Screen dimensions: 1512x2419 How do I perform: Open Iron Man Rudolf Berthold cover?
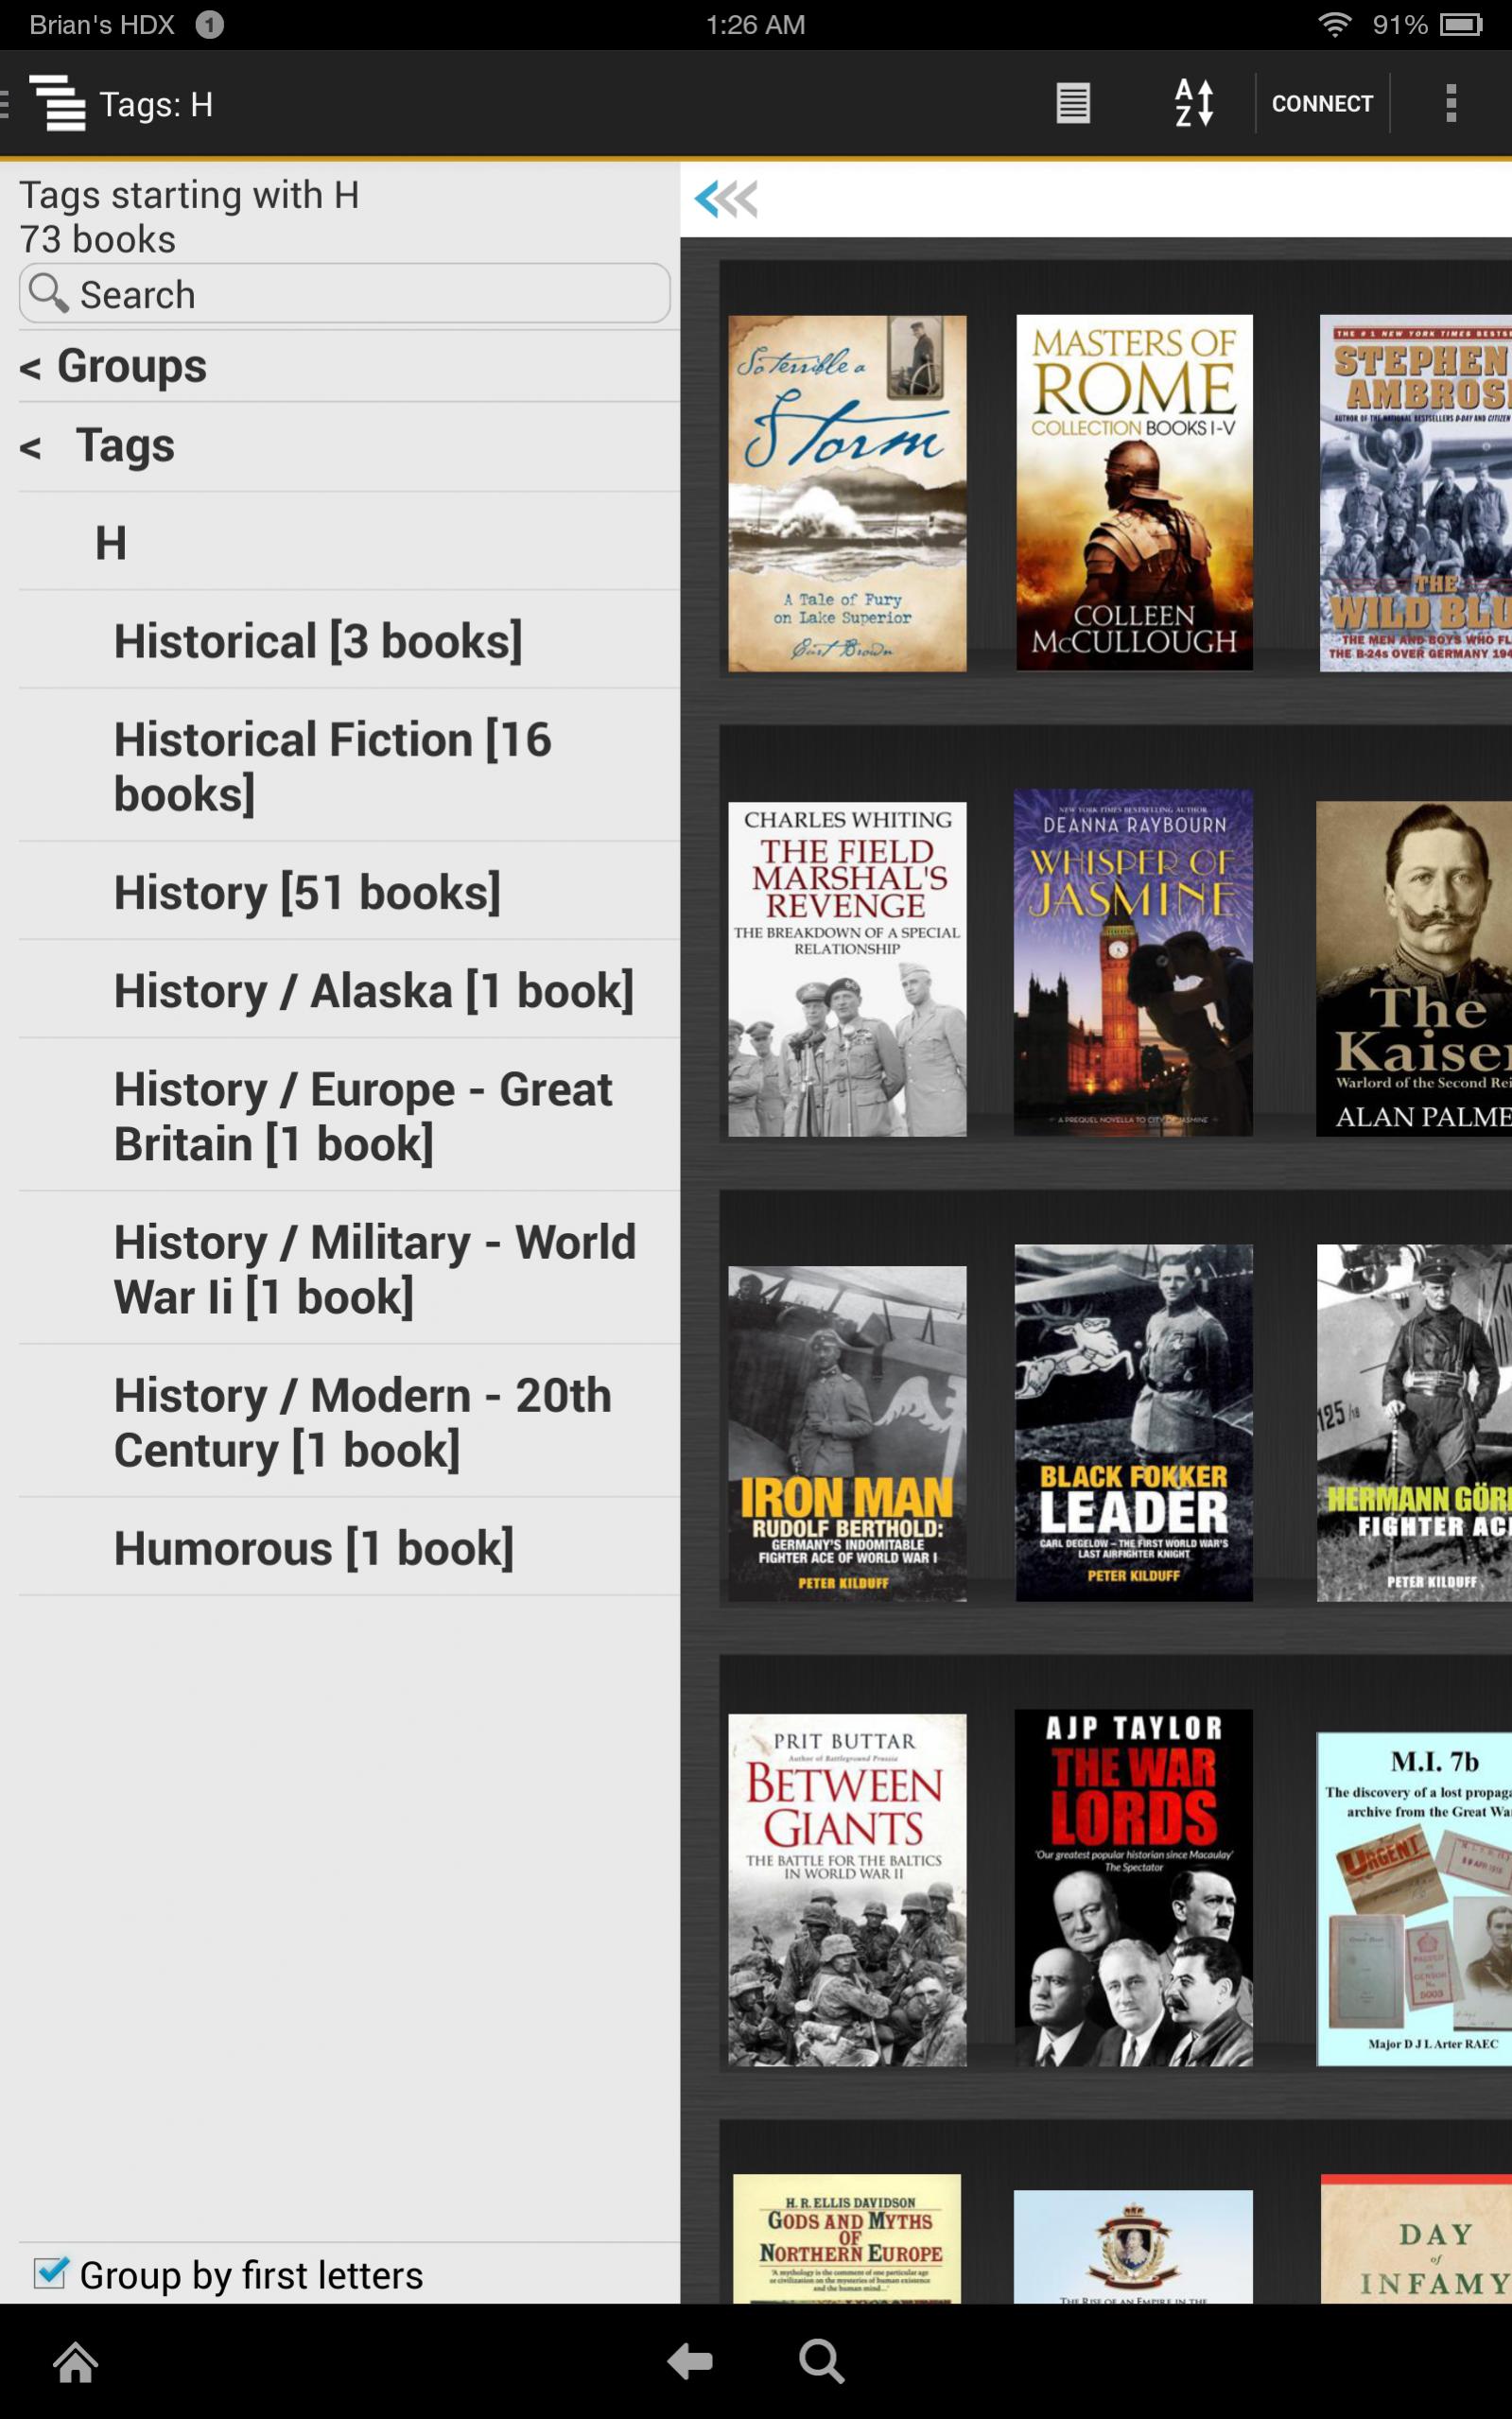[x=847, y=1434]
